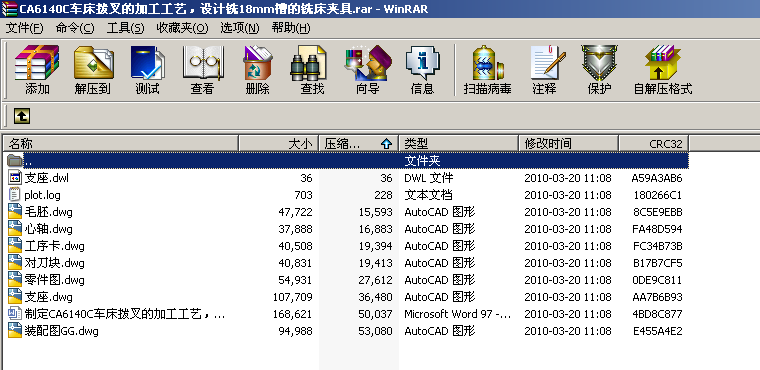Go up one folder with arrow button
760x370 pixels.
(22, 116)
